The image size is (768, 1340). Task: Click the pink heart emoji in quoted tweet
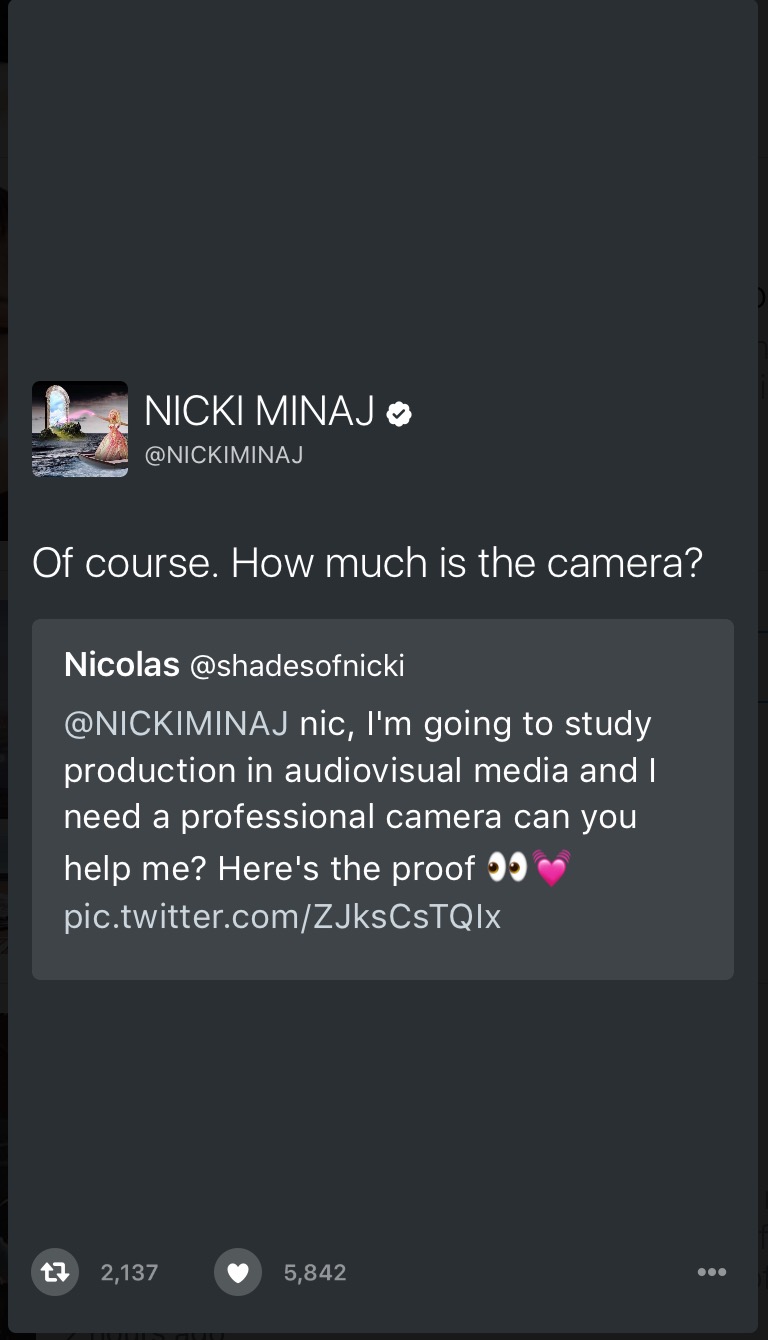[552, 867]
